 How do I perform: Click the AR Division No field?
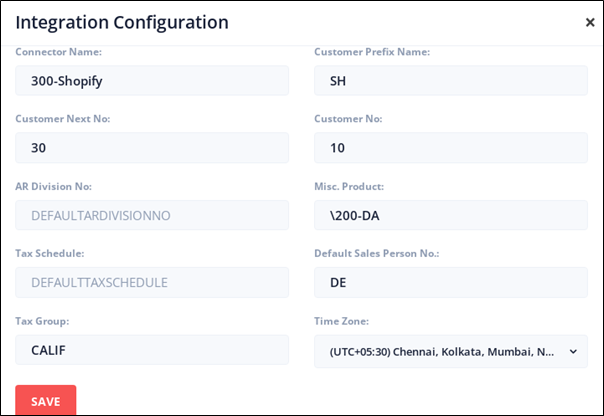click(x=152, y=215)
